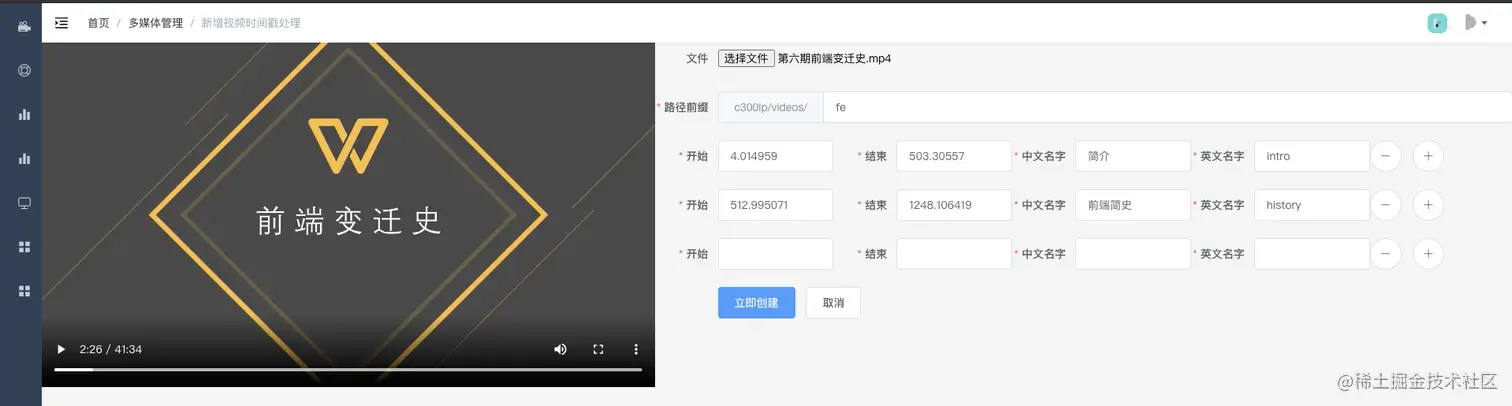The width and height of the screenshot is (1512, 406).
Task: Submit the form with 立即创建
Action: coord(756,303)
